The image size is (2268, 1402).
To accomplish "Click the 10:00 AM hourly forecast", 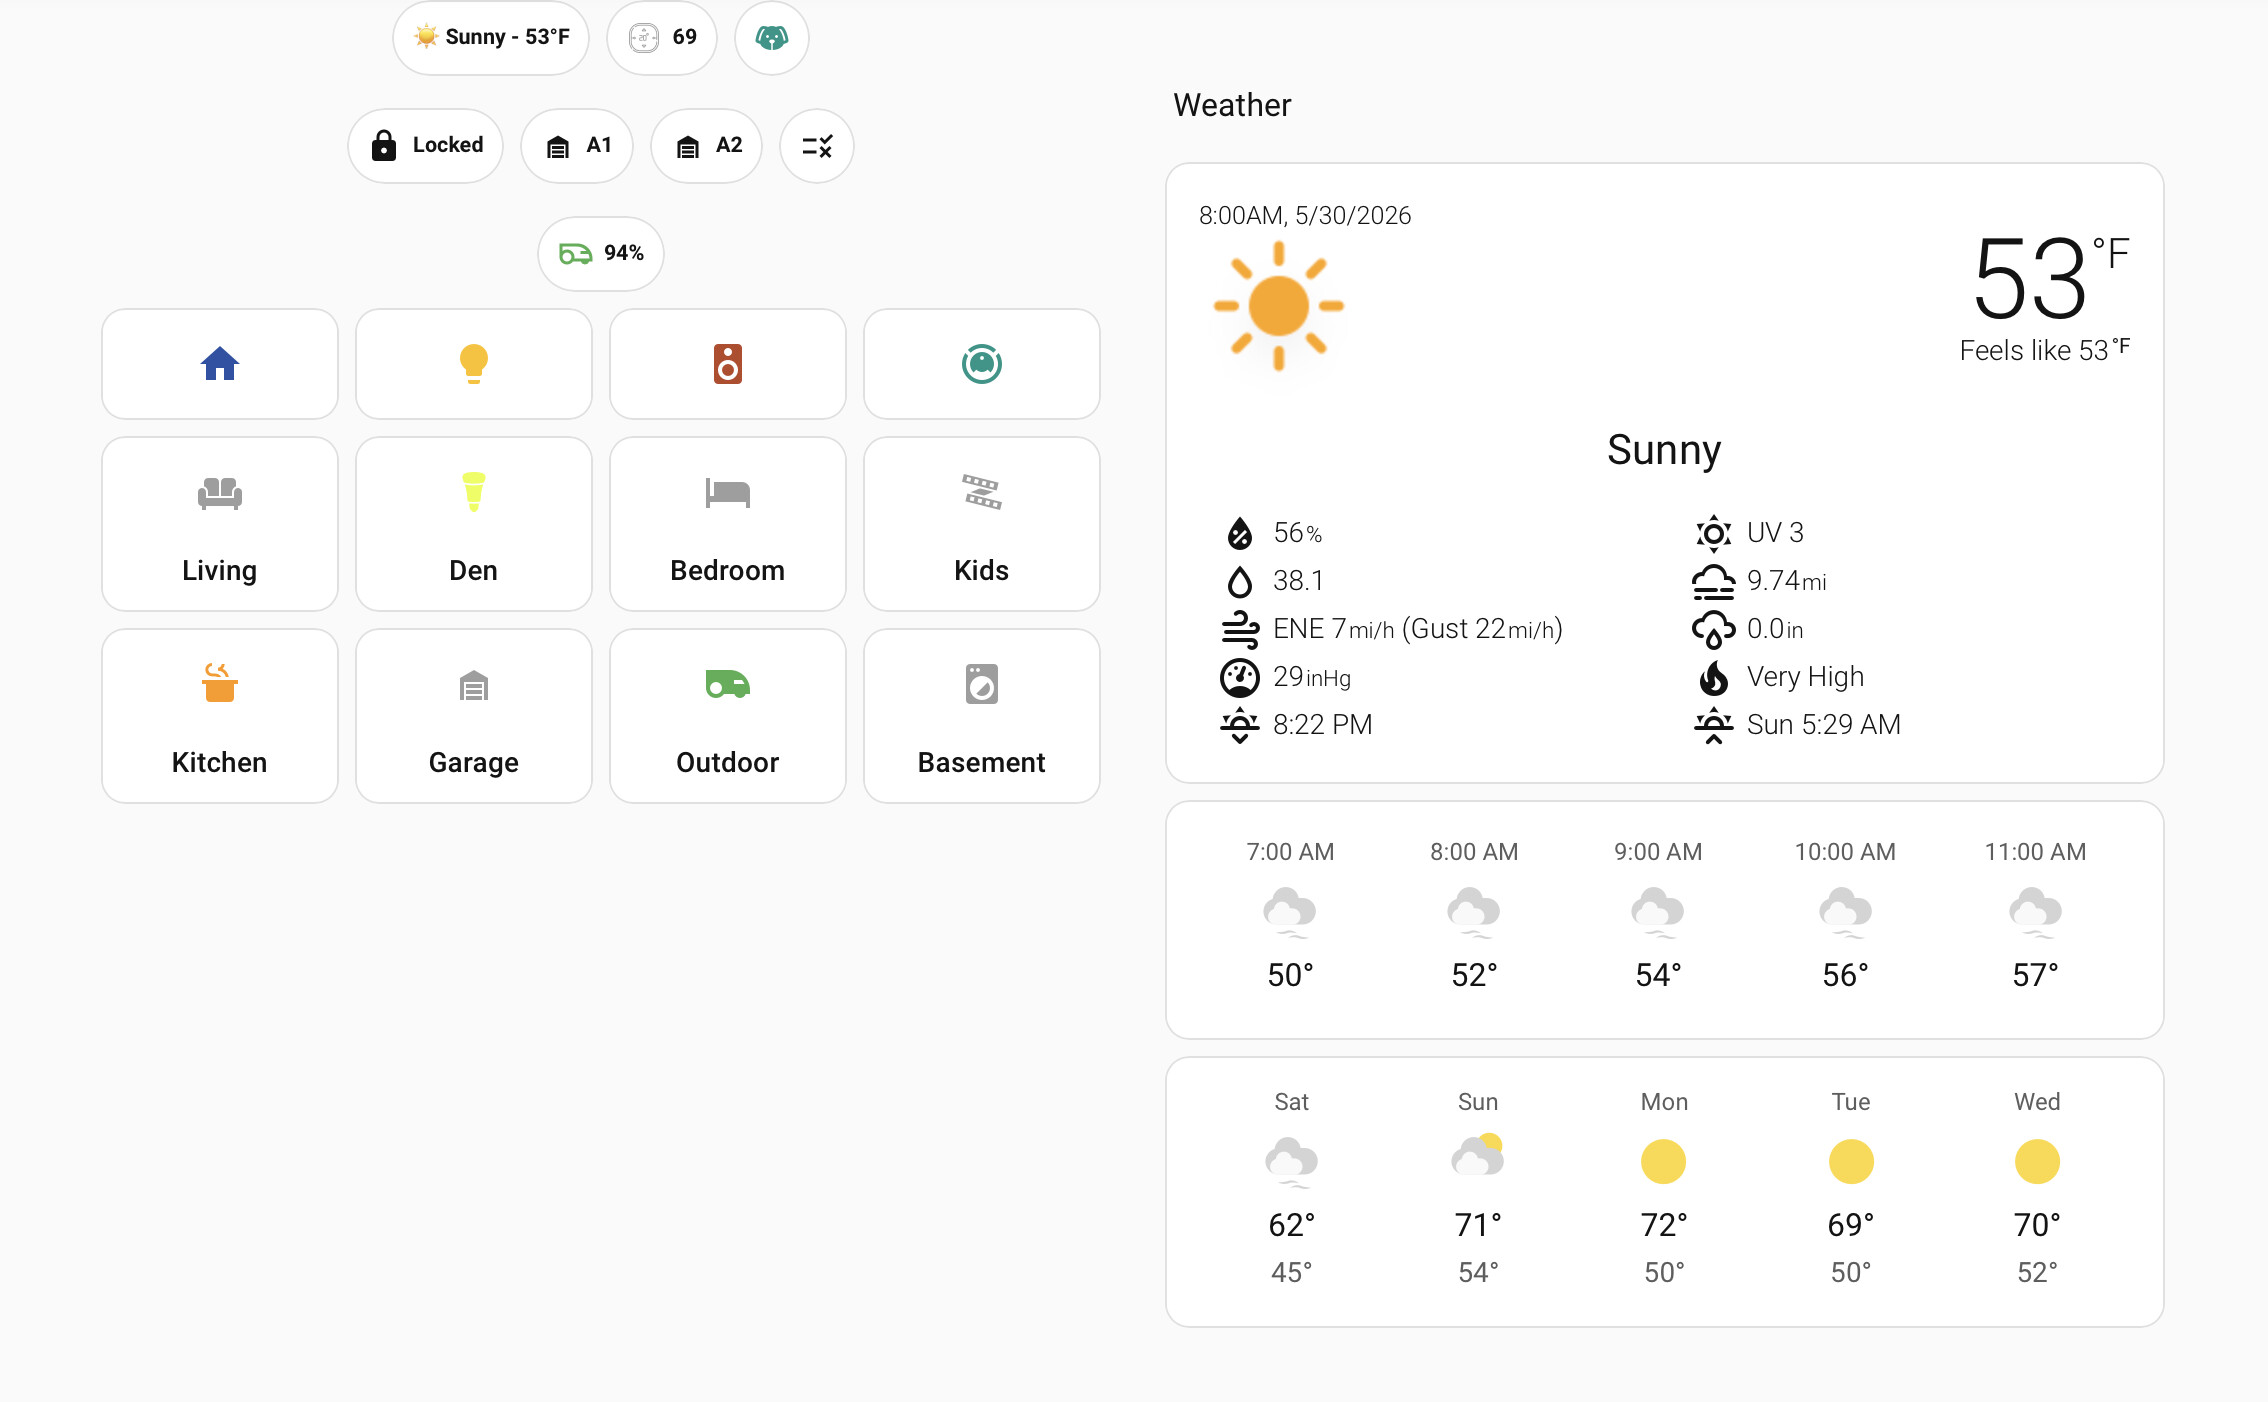I will click(x=1845, y=916).
